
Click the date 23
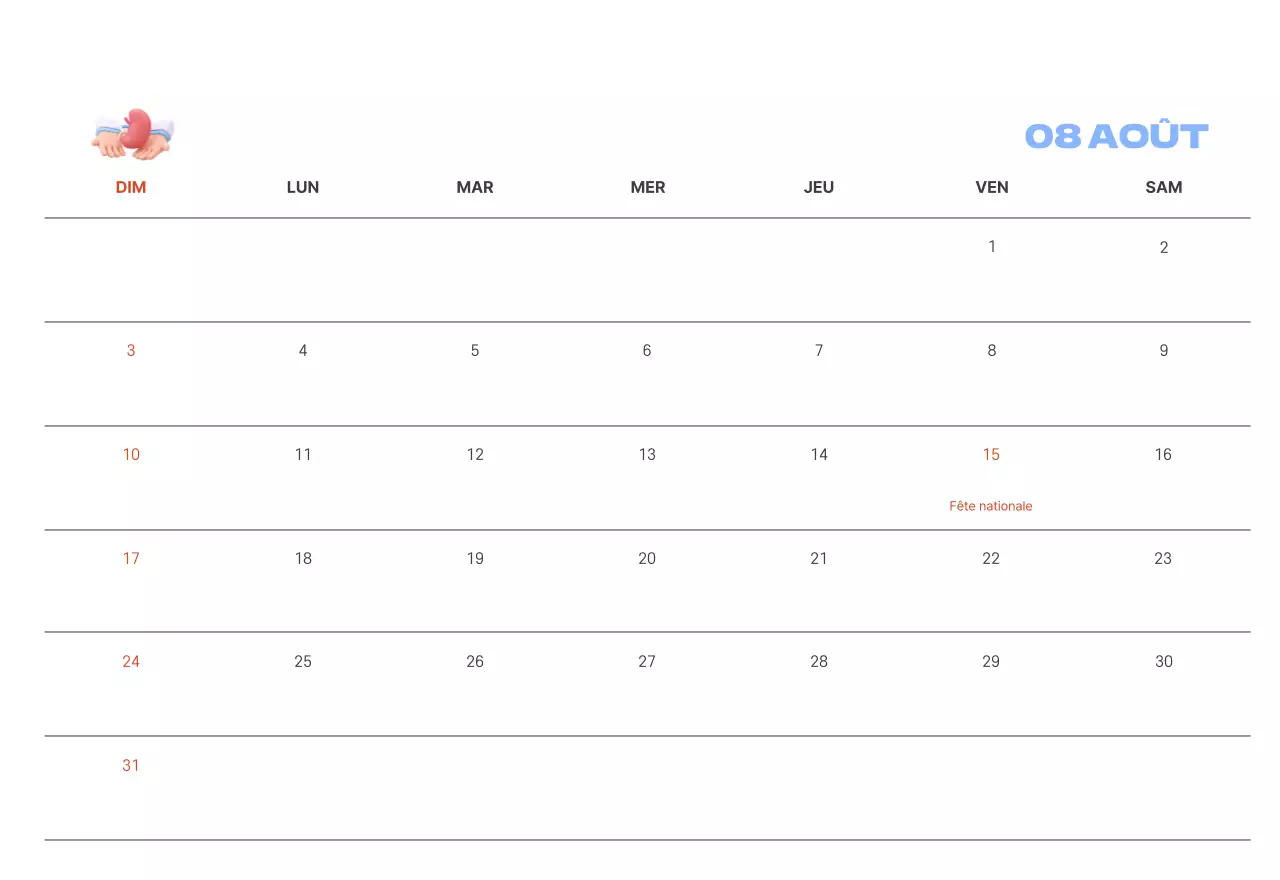tap(1163, 559)
